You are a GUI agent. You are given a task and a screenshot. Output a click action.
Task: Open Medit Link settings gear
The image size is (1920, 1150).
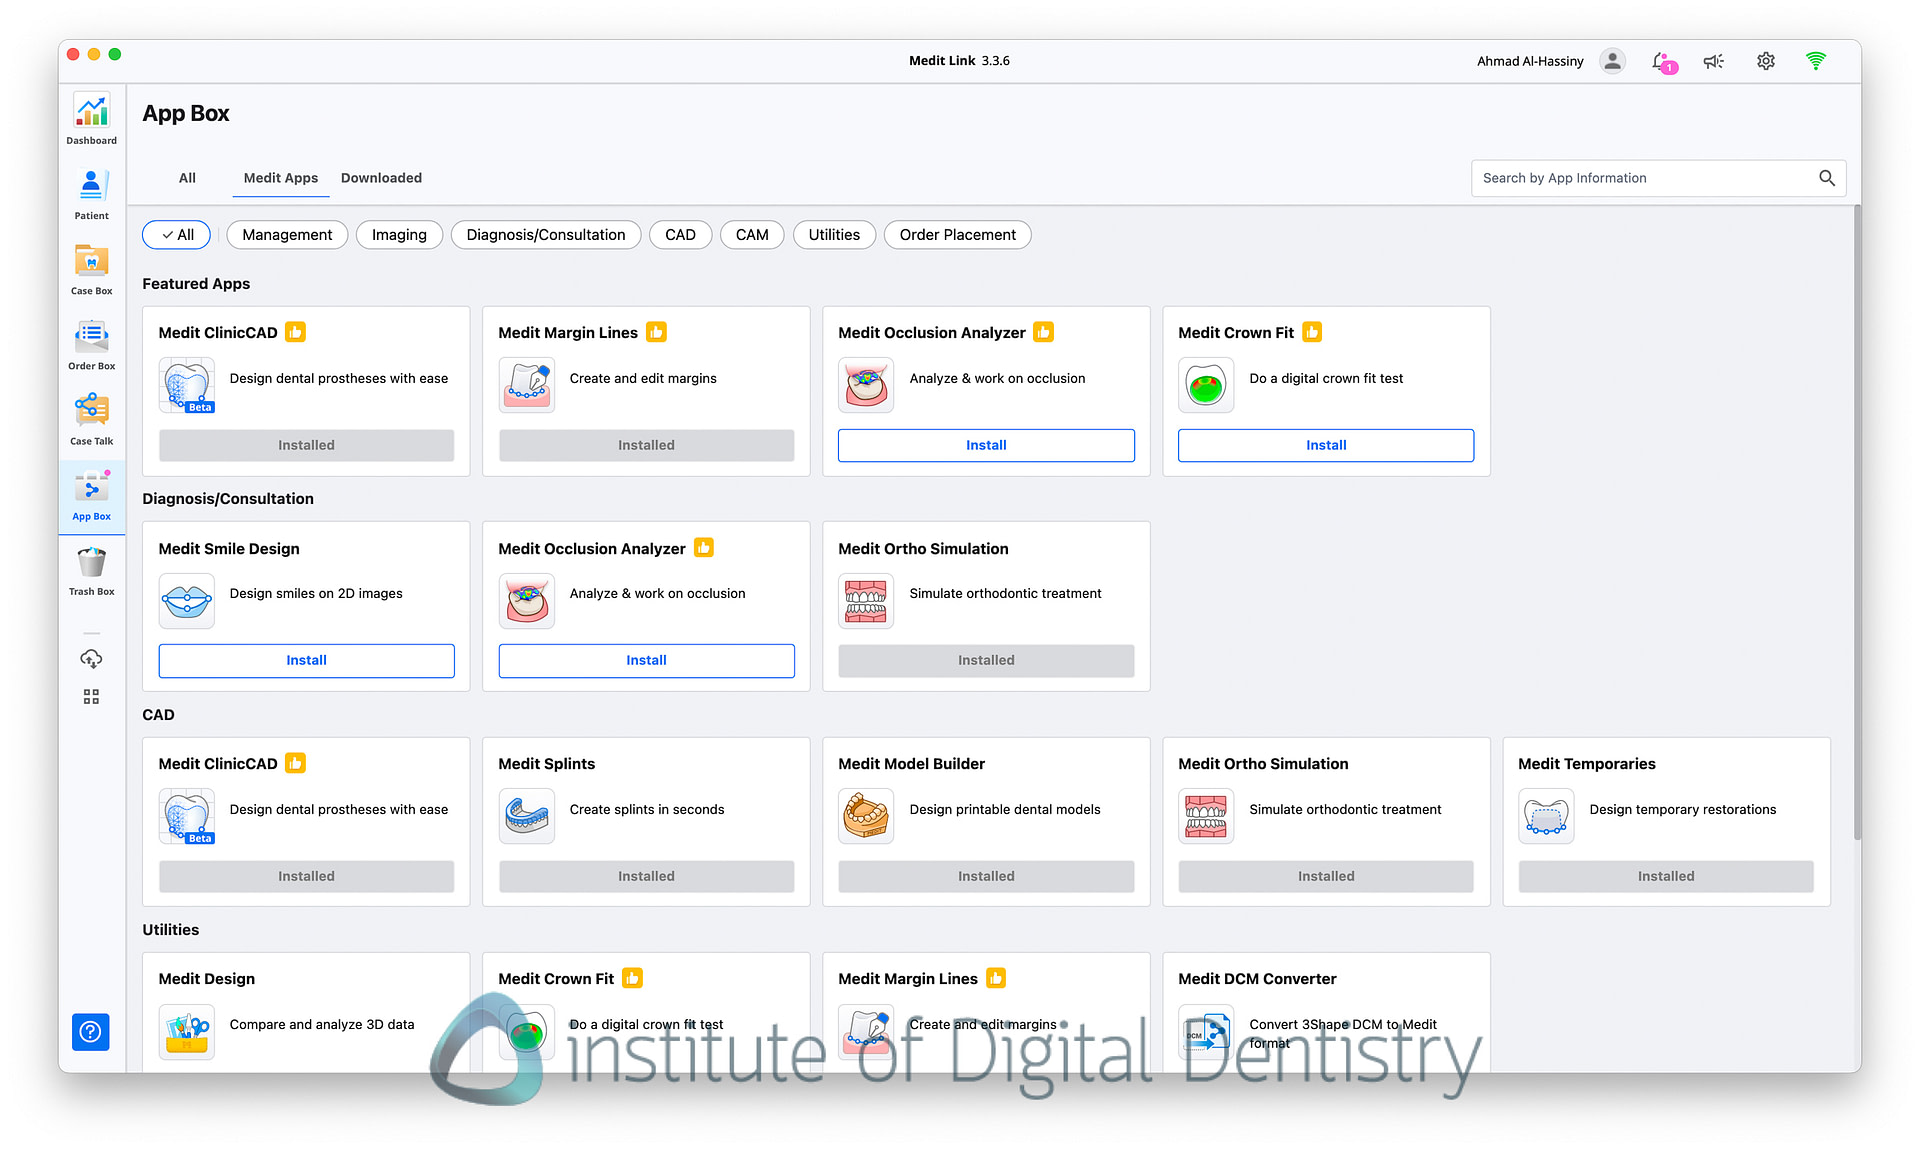tap(1765, 61)
